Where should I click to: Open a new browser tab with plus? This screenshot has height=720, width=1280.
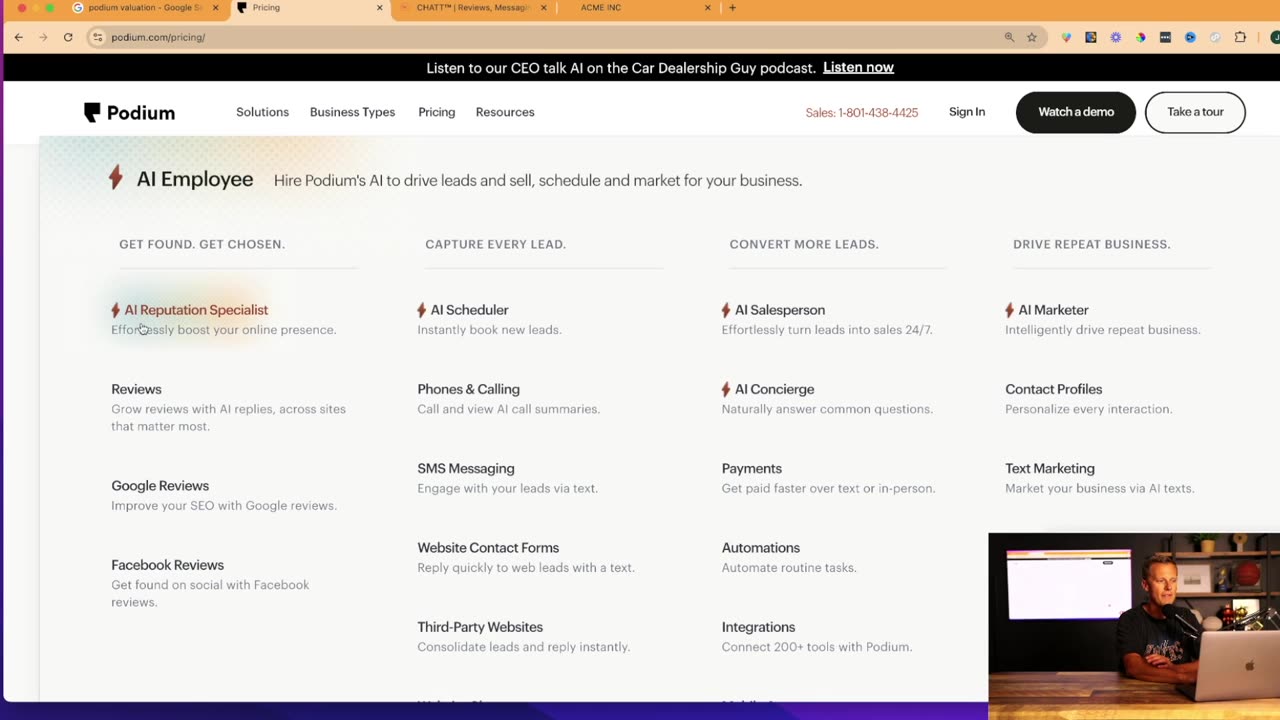[x=732, y=8]
